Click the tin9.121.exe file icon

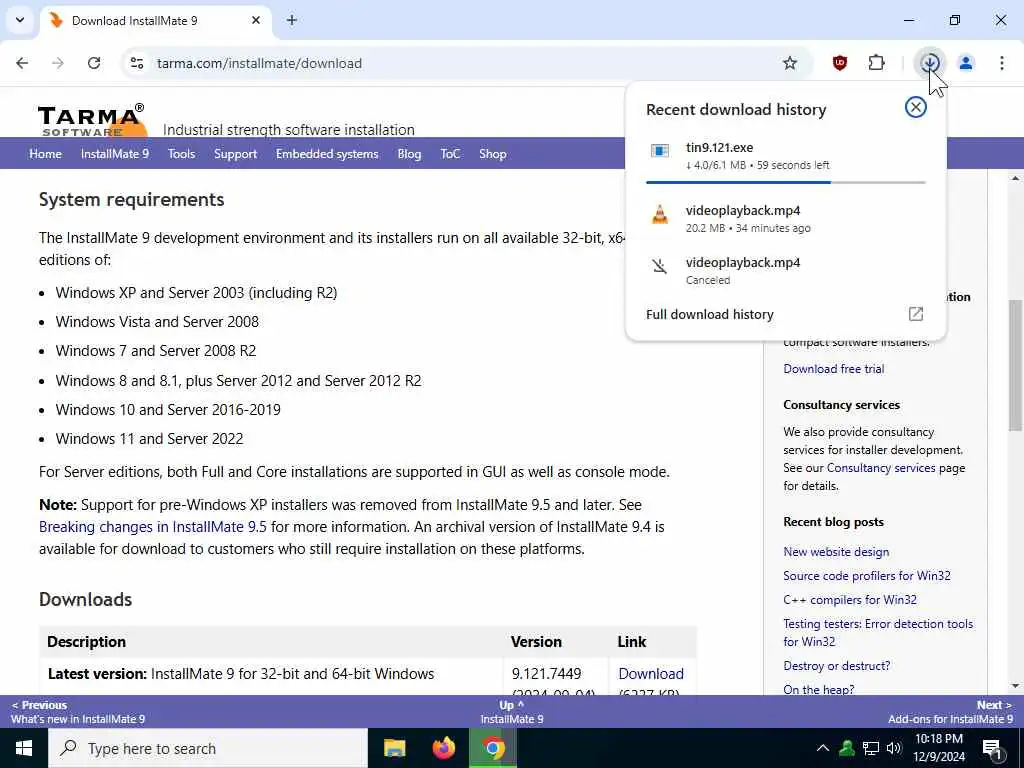pos(660,152)
